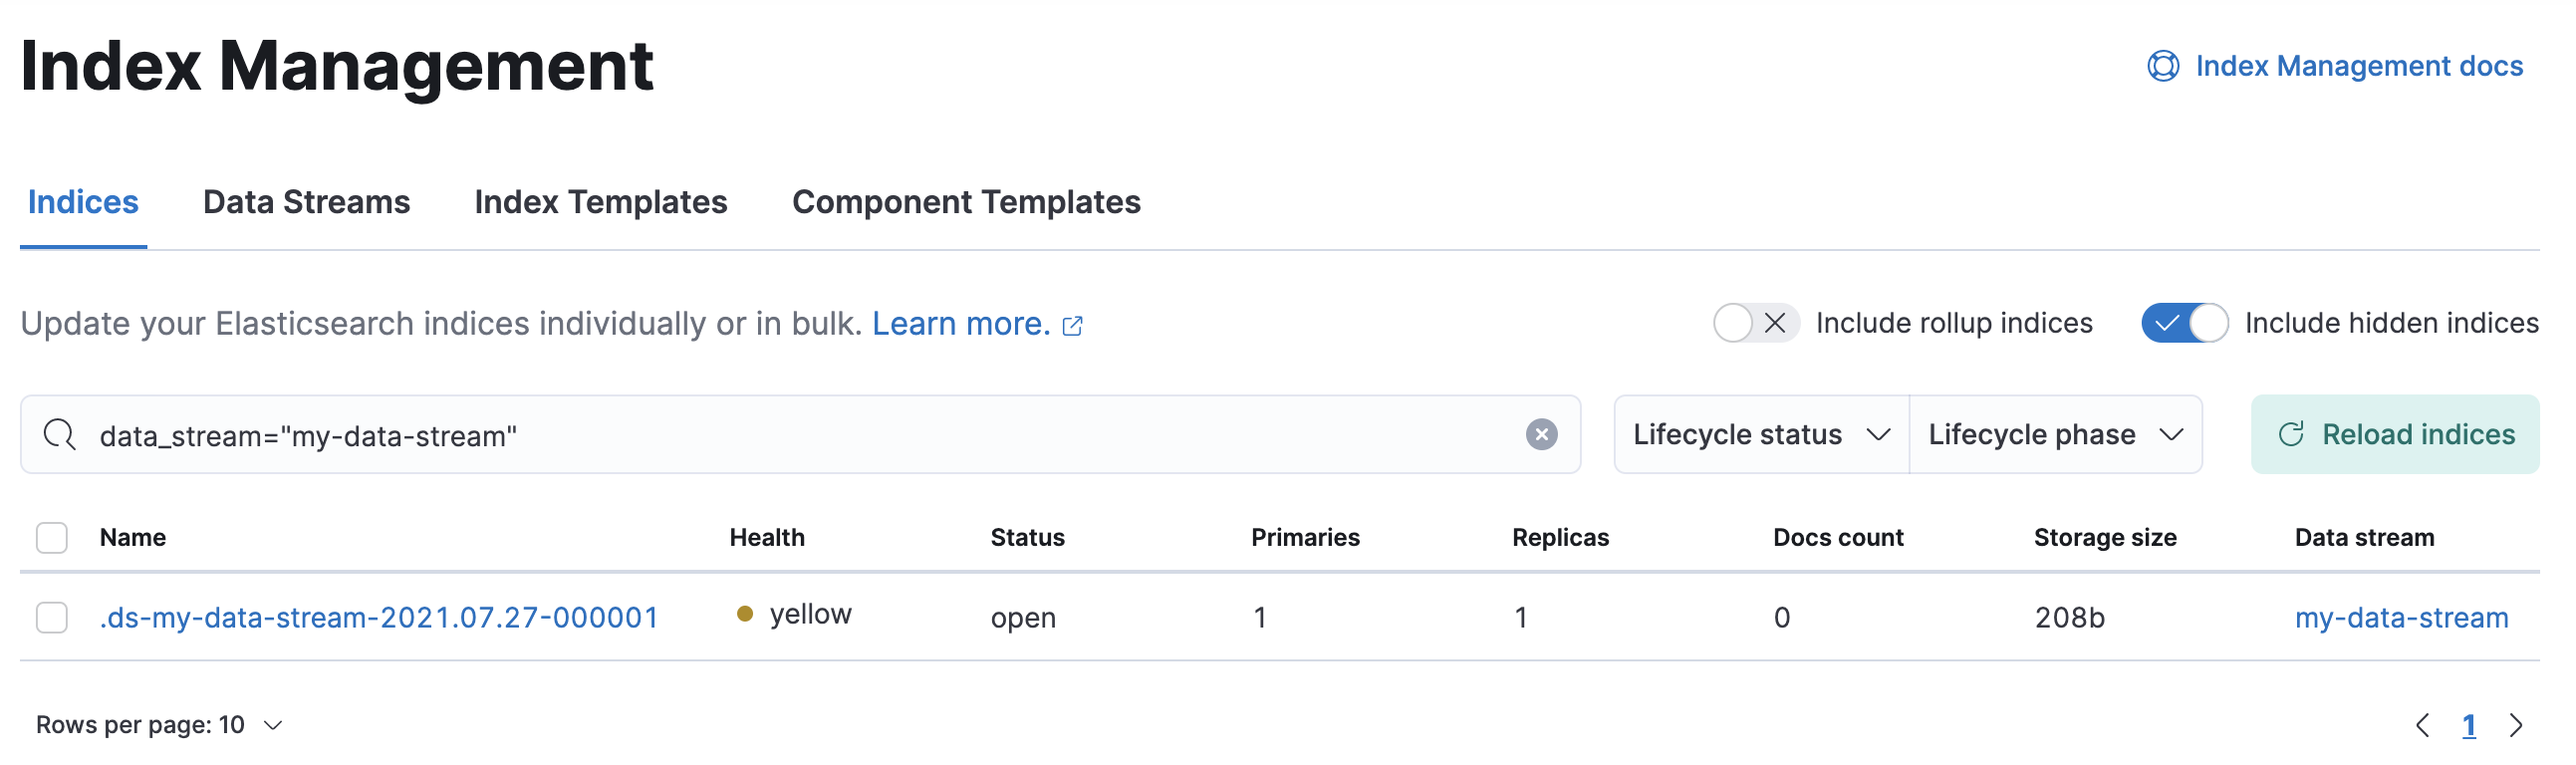Switch to the Component Templates tab
This screenshot has height=765, width=2576.
pyautogui.click(x=965, y=202)
